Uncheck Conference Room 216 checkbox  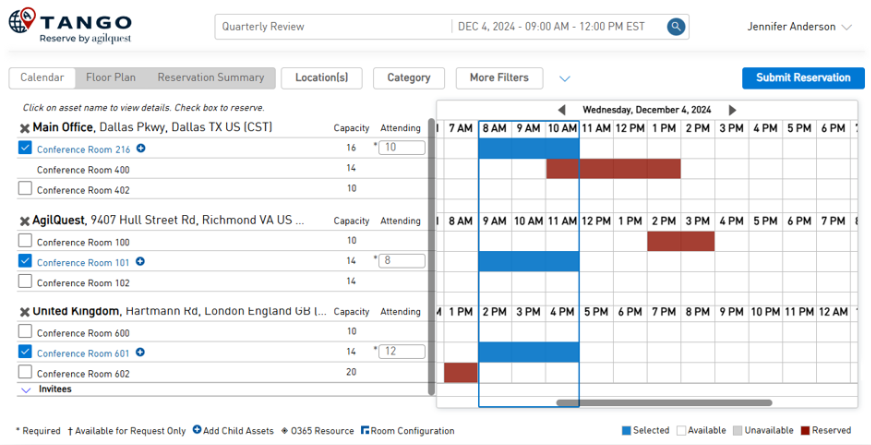pos(25,148)
